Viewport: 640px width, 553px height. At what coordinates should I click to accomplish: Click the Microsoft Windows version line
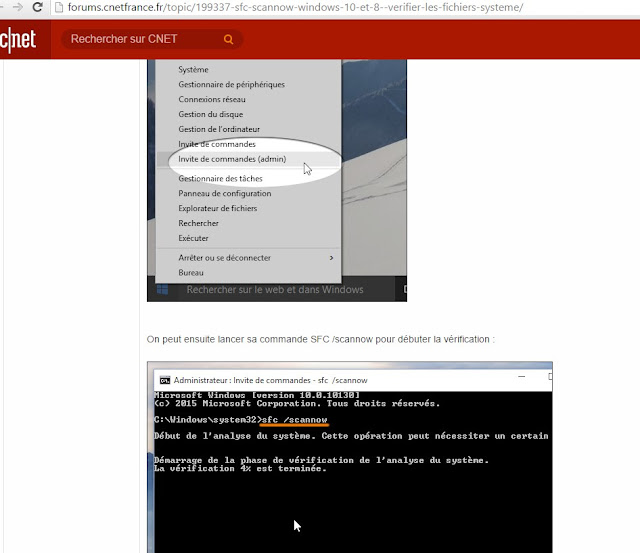[x=257, y=395]
